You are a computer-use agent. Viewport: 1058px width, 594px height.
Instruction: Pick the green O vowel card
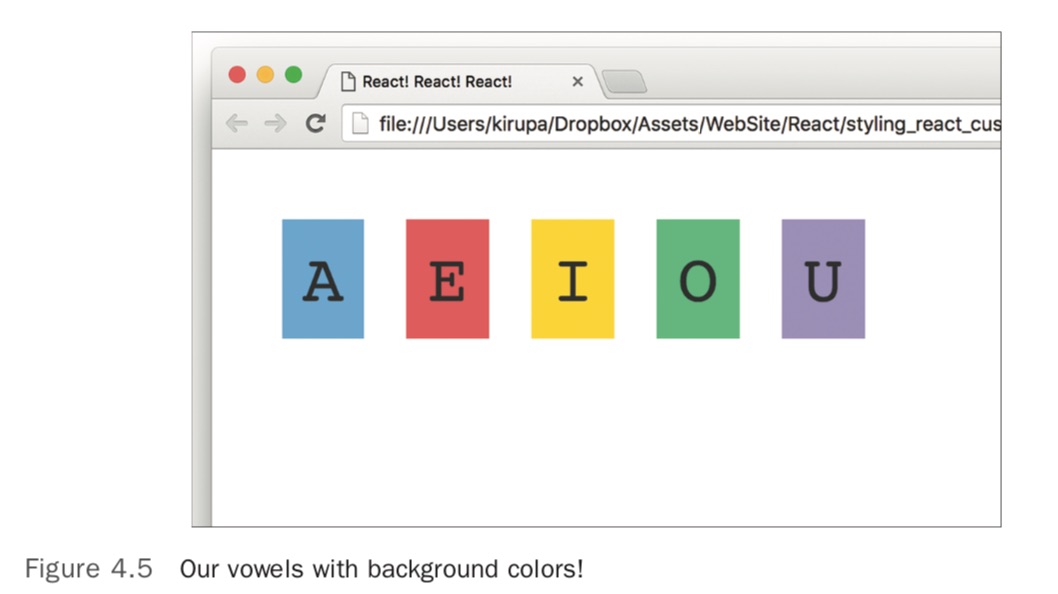click(698, 279)
